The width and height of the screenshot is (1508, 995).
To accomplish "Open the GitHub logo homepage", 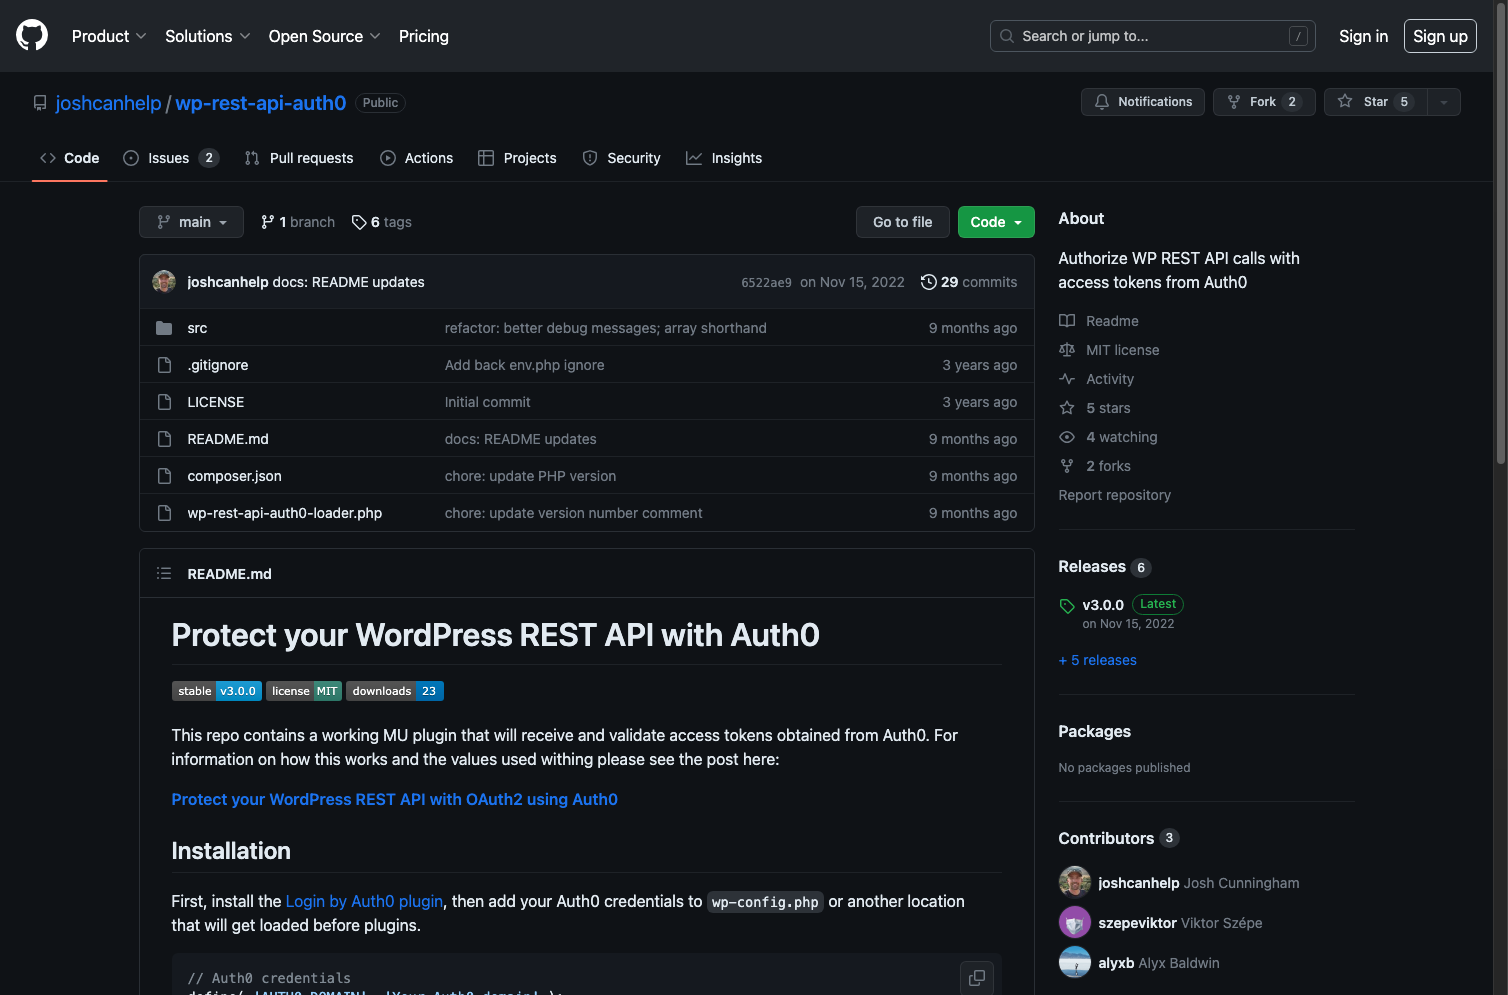I will click(32, 36).
